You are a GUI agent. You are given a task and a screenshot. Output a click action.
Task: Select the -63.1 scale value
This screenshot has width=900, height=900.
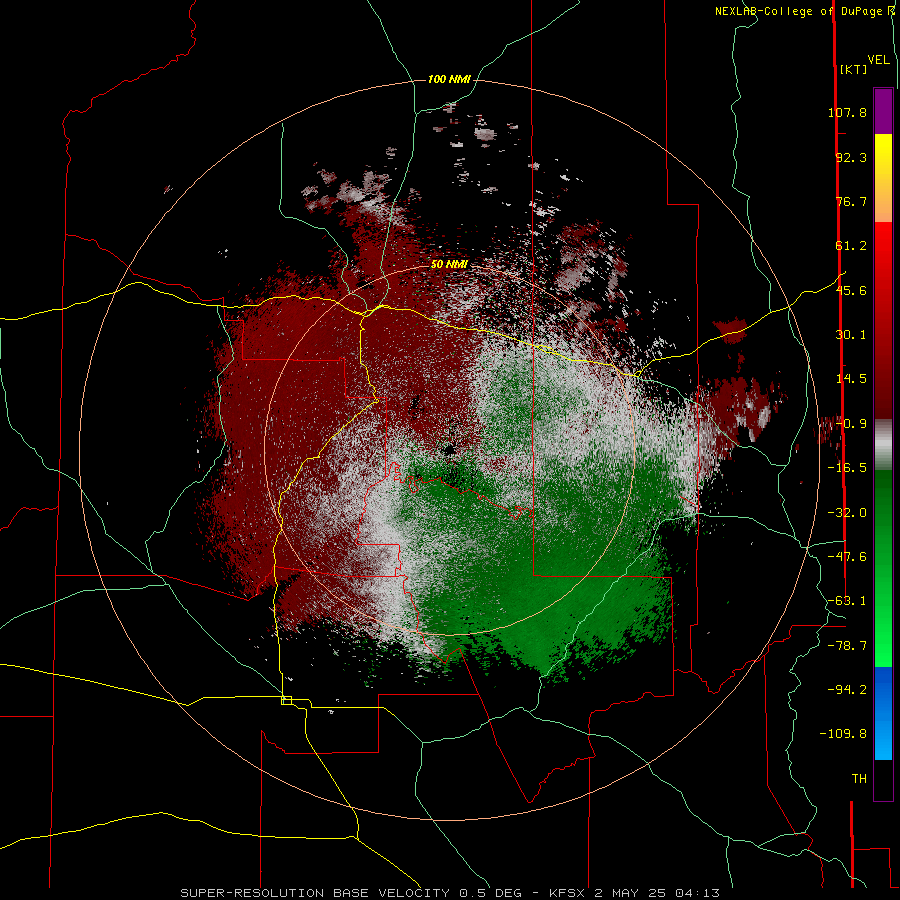847,601
